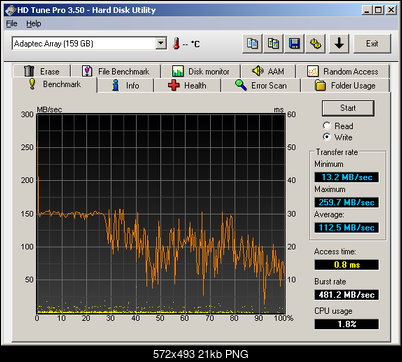Switch to the Health tab

(187, 86)
